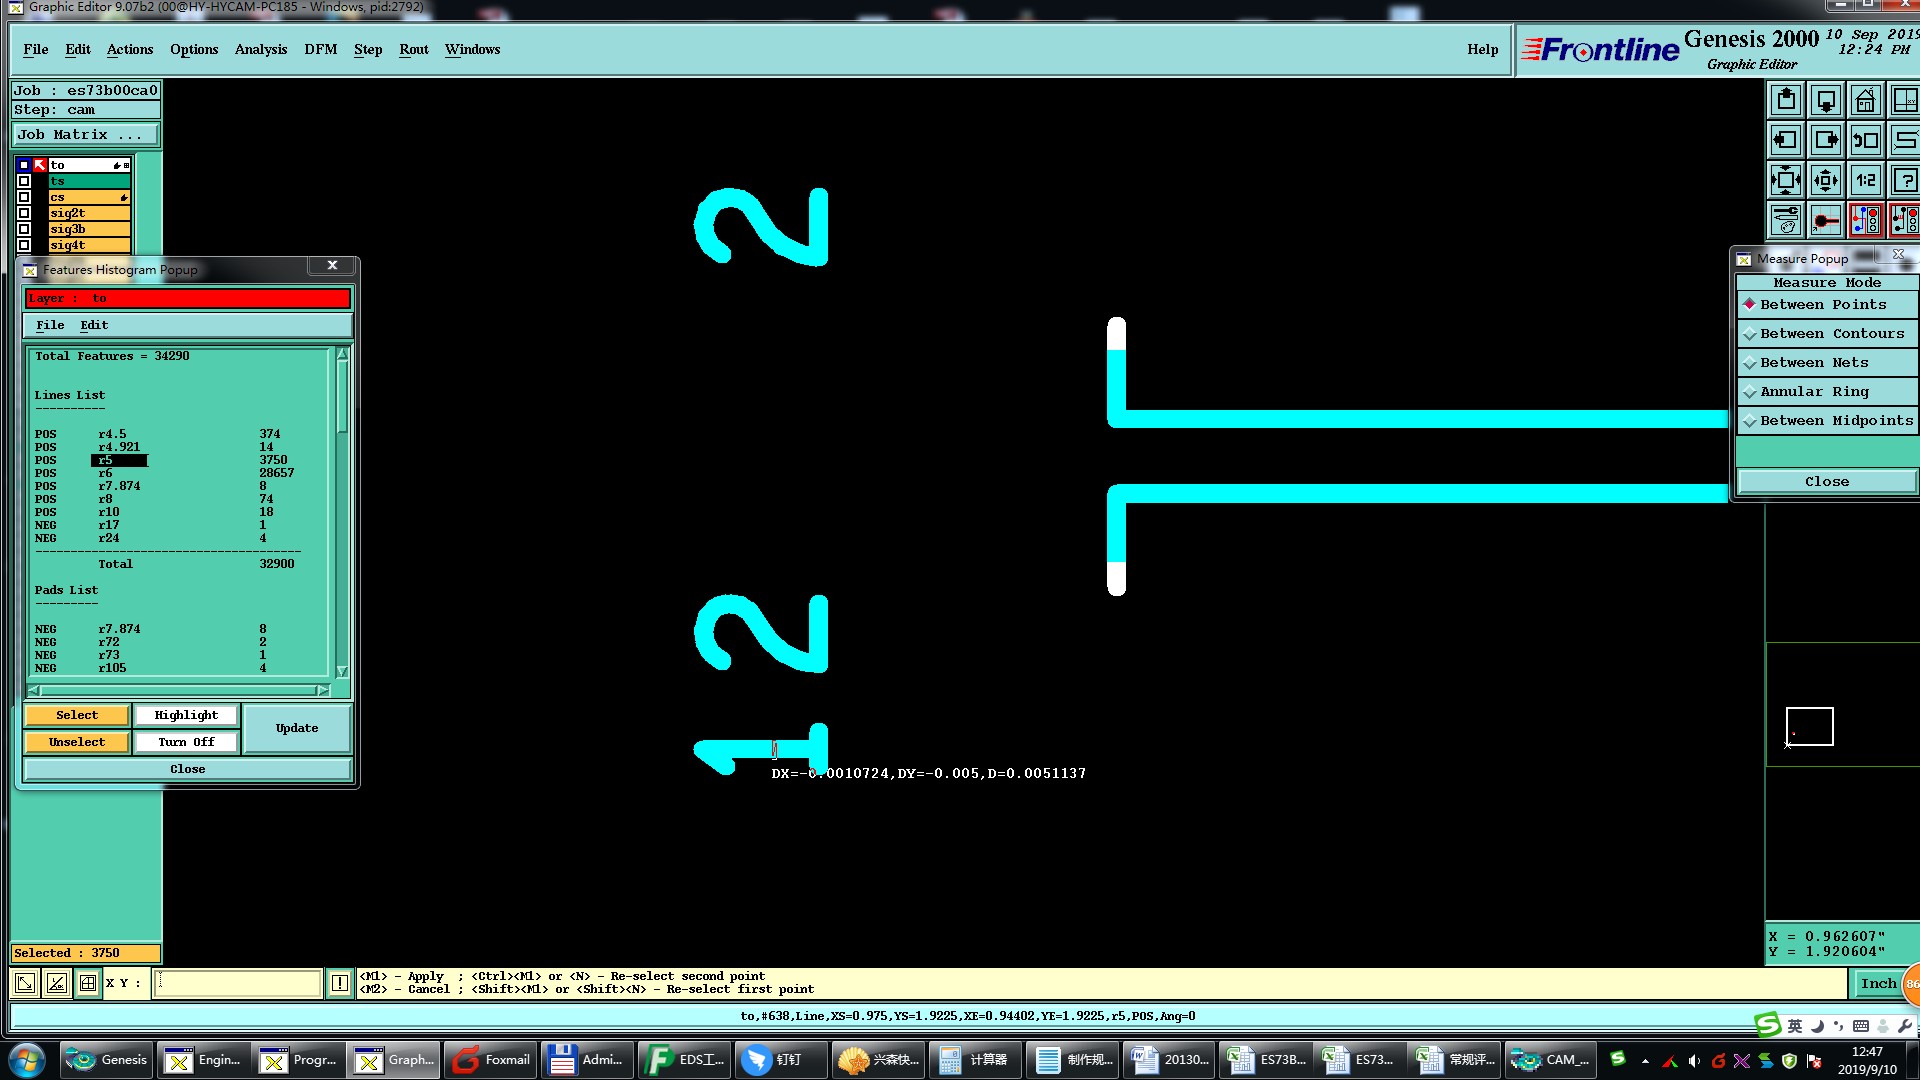Viewport: 1920px width, 1080px height.
Task: Click the pan right arrow icon
Action: tap(1826, 141)
